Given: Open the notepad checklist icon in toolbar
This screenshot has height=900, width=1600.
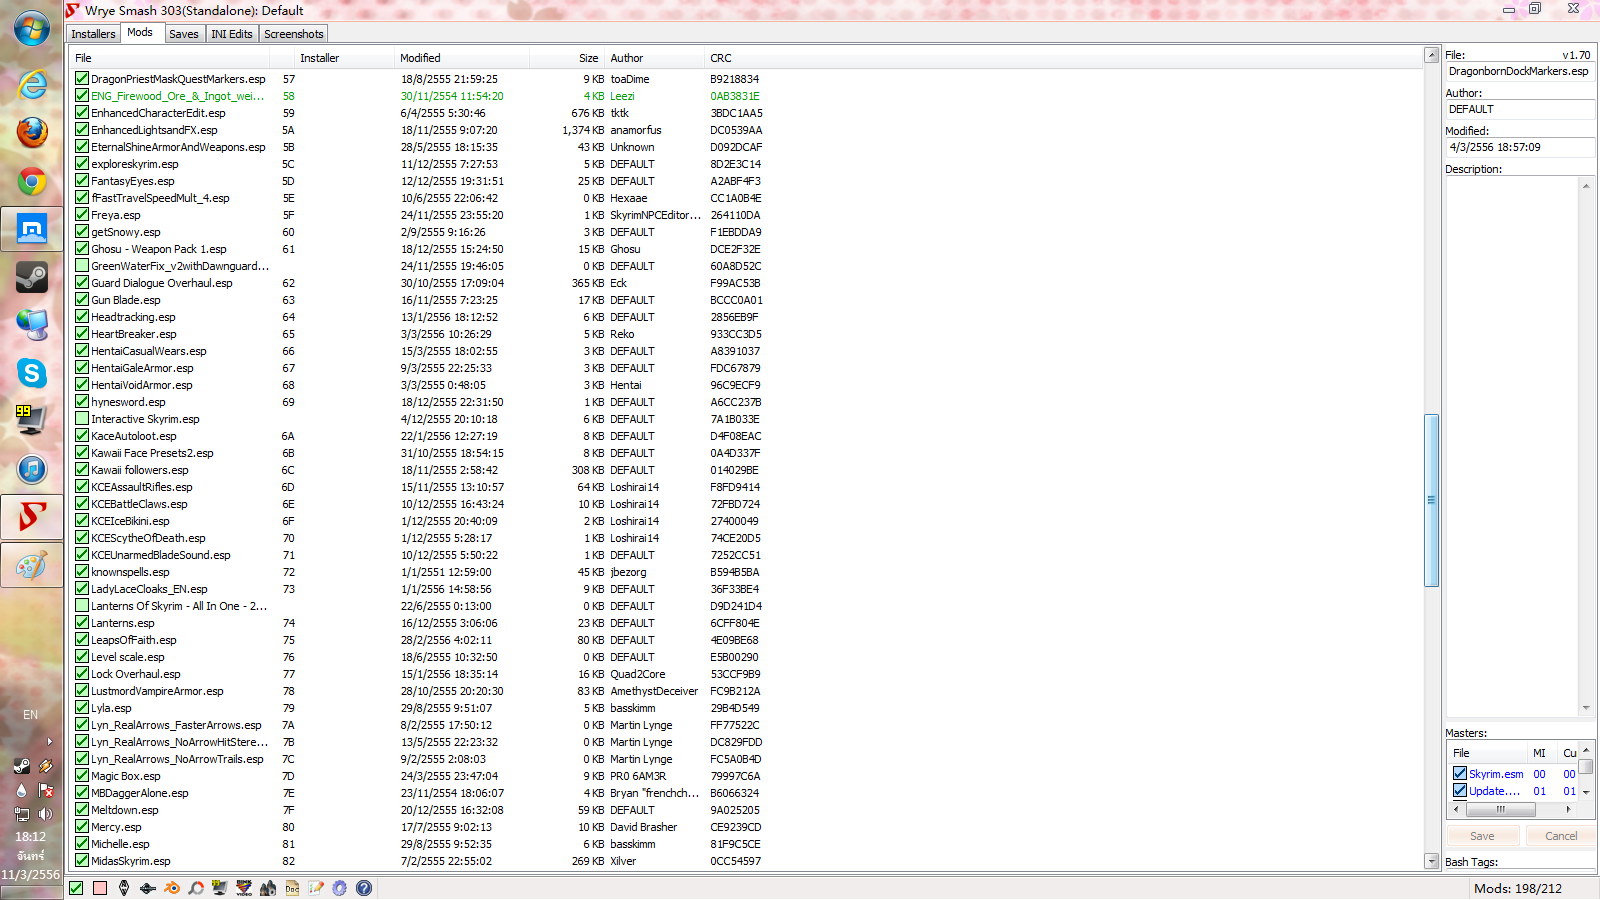Looking at the screenshot, I should [x=316, y=888].
